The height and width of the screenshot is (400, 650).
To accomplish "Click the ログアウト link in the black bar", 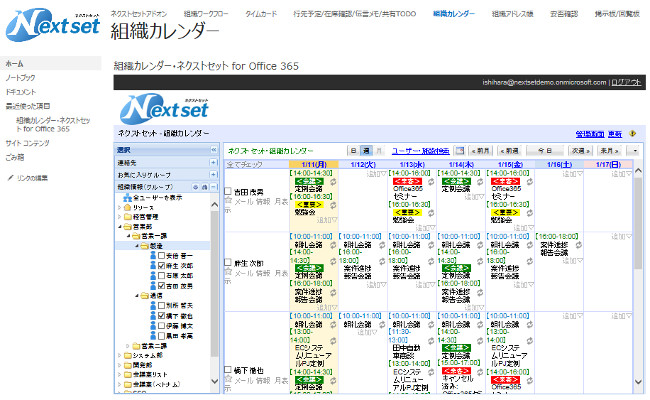I will click(626, 82).
